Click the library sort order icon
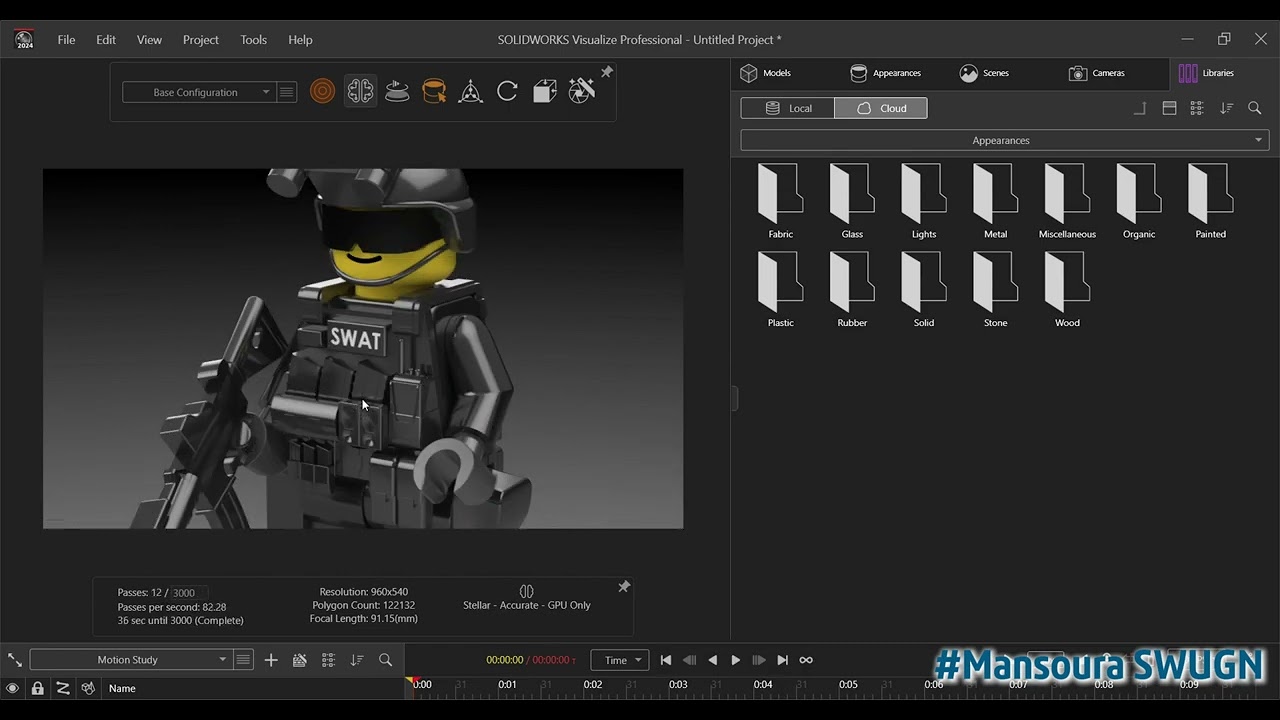 [1226, 108]
